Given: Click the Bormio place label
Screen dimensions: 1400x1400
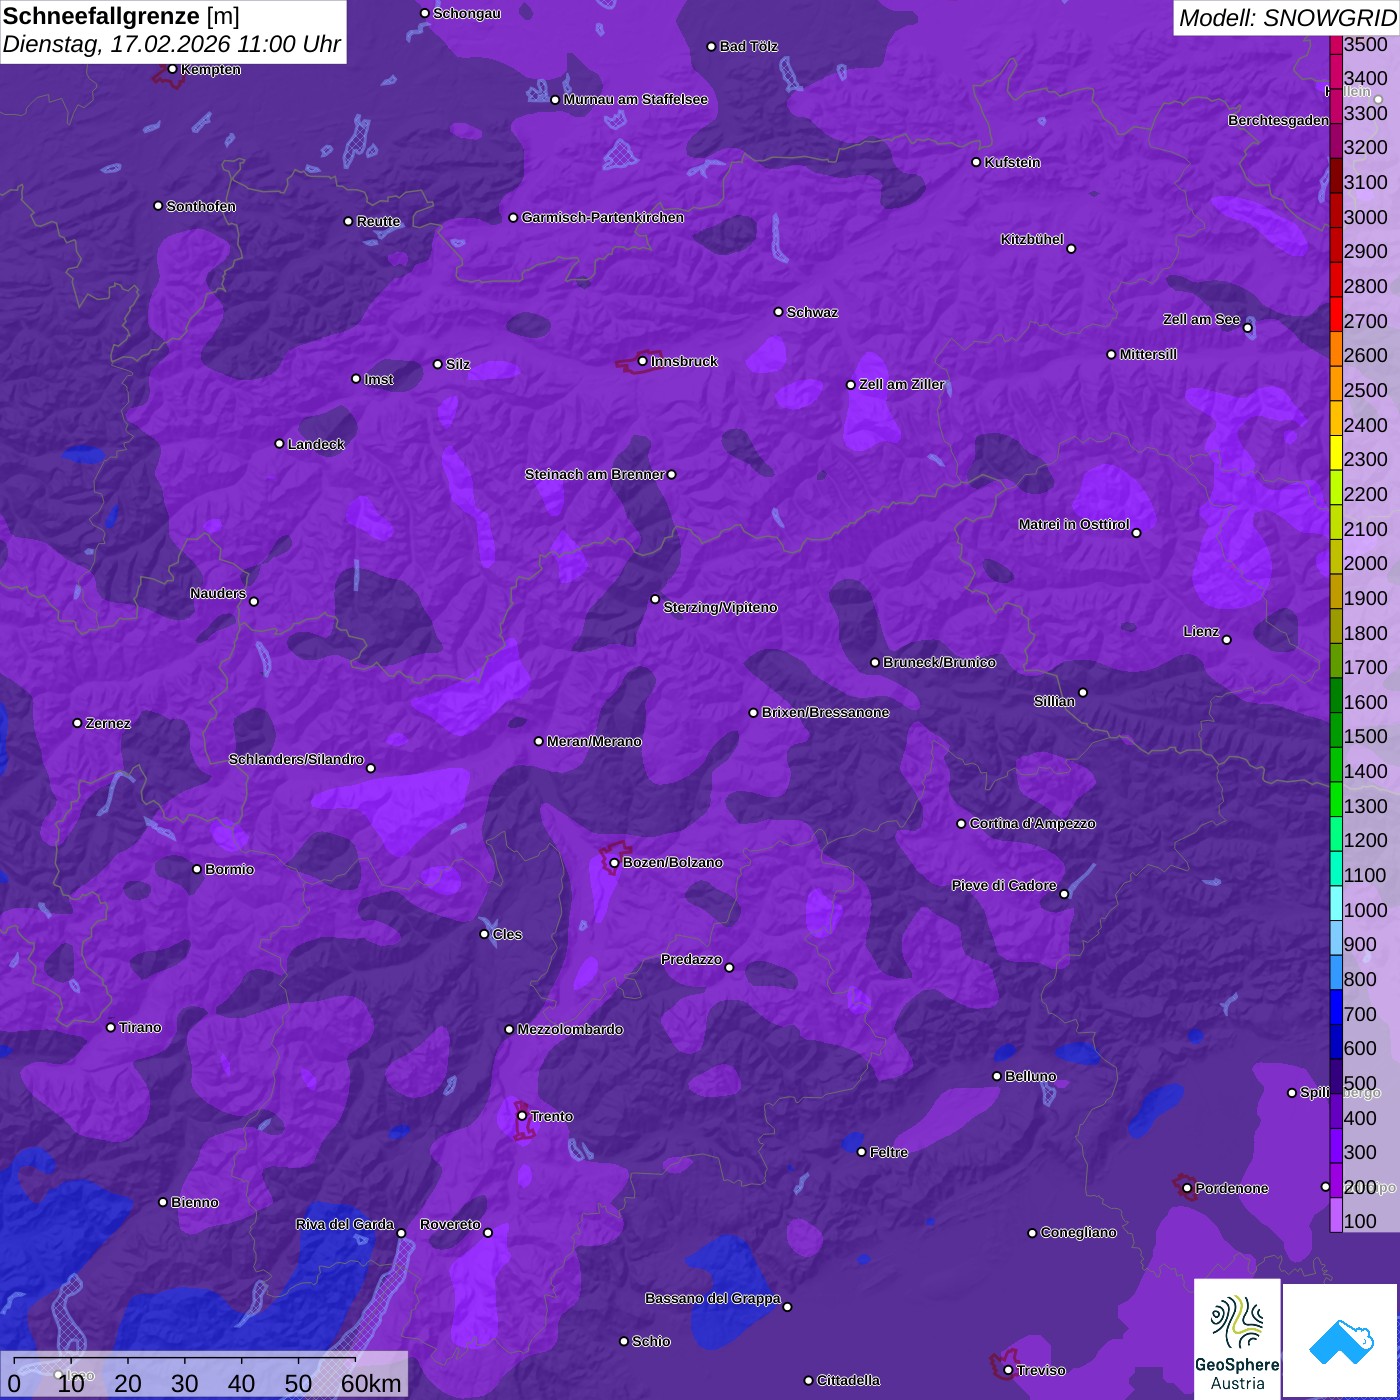Looking at the screenshot, I should 229,869.
